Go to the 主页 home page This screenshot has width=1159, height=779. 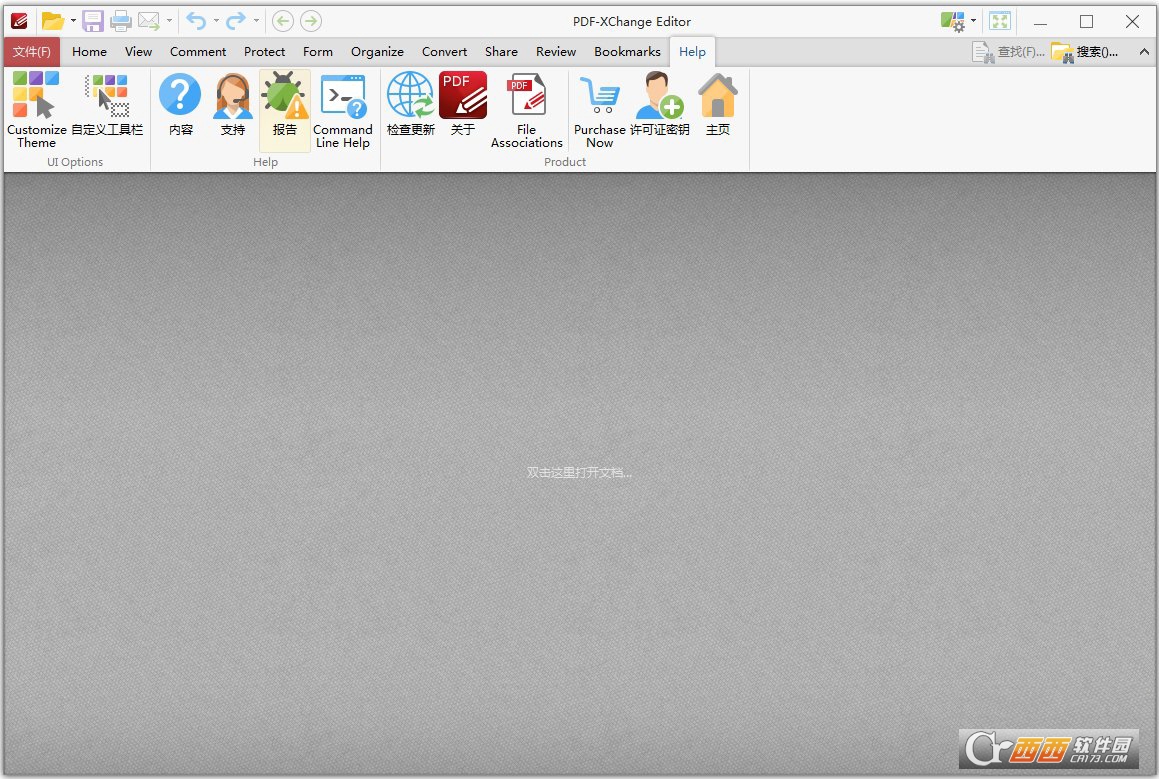pyautogui.click(x=718, y=104)
